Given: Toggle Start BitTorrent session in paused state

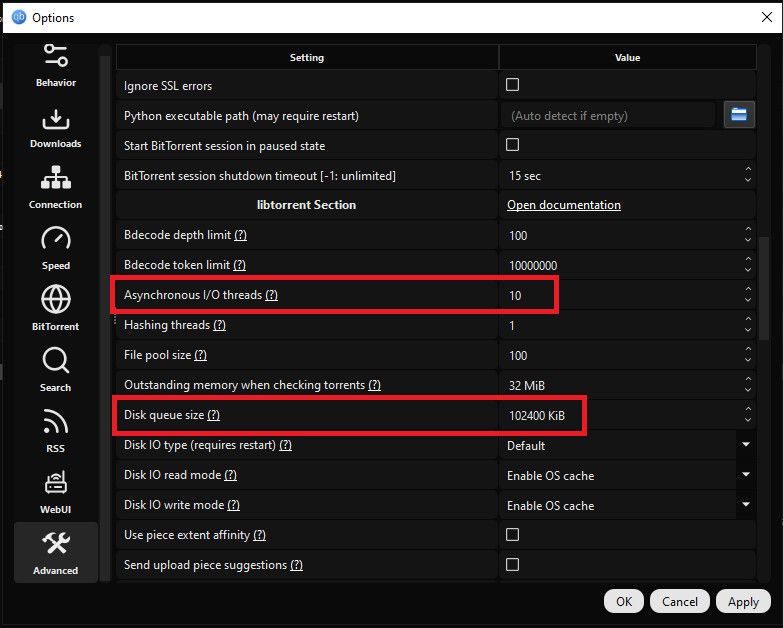Looking at the screenshot, I should [x=512, y=145].
